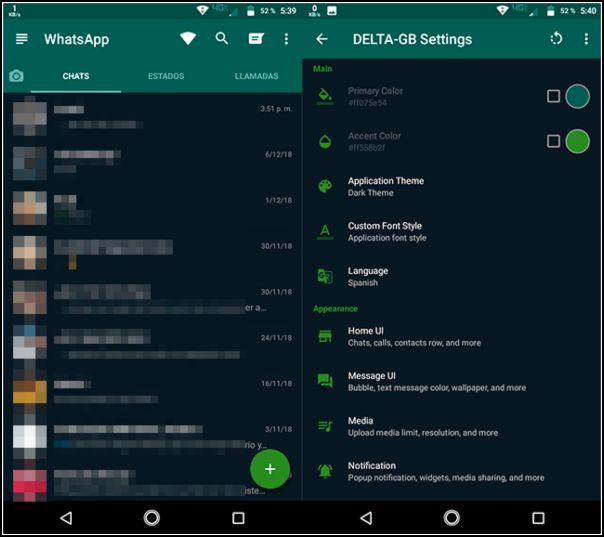The image size is (604, 537).
Task: Tap the Language translate icon
Action: (325, 276)
